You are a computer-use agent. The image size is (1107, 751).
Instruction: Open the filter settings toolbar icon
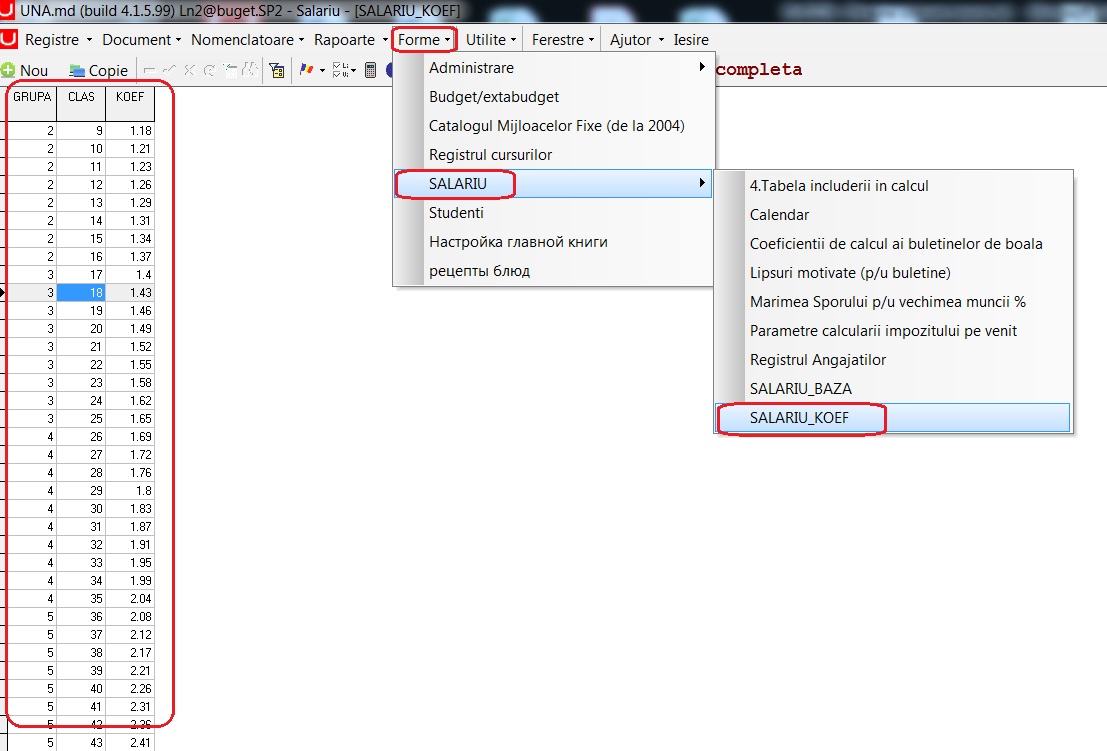[277, 70]
